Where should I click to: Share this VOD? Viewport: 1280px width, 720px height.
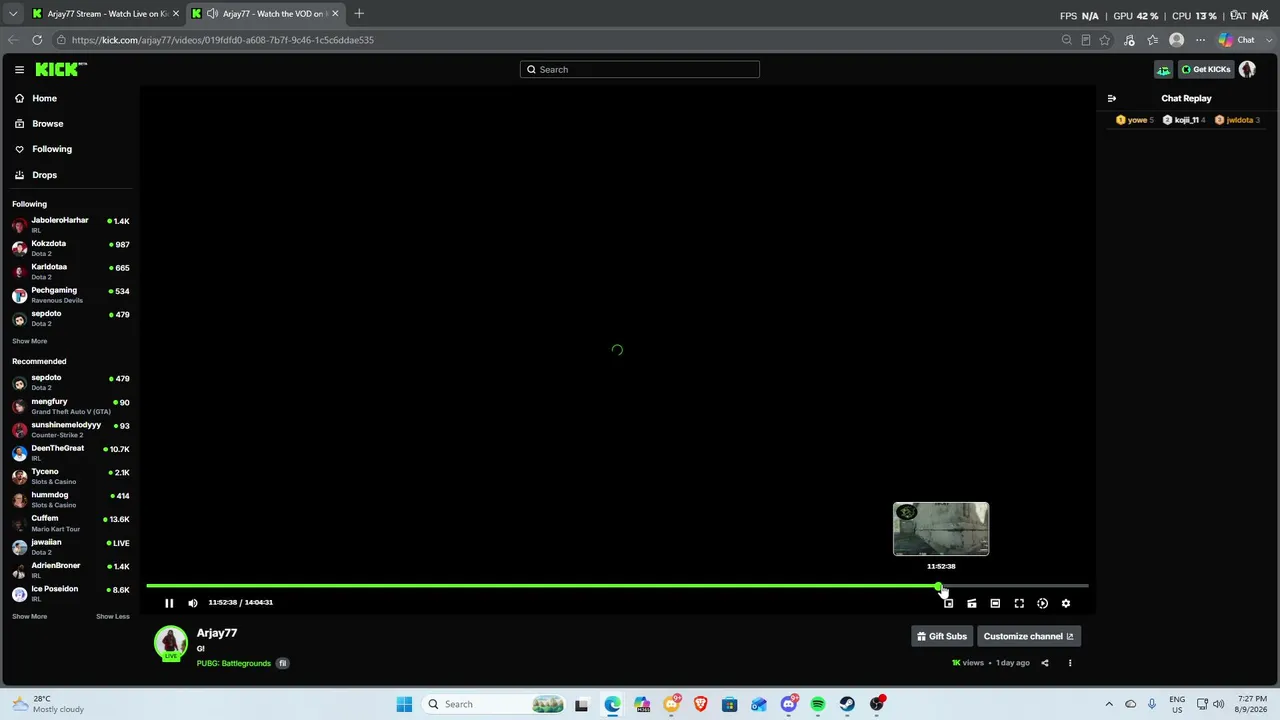[x=1045, y=663]
